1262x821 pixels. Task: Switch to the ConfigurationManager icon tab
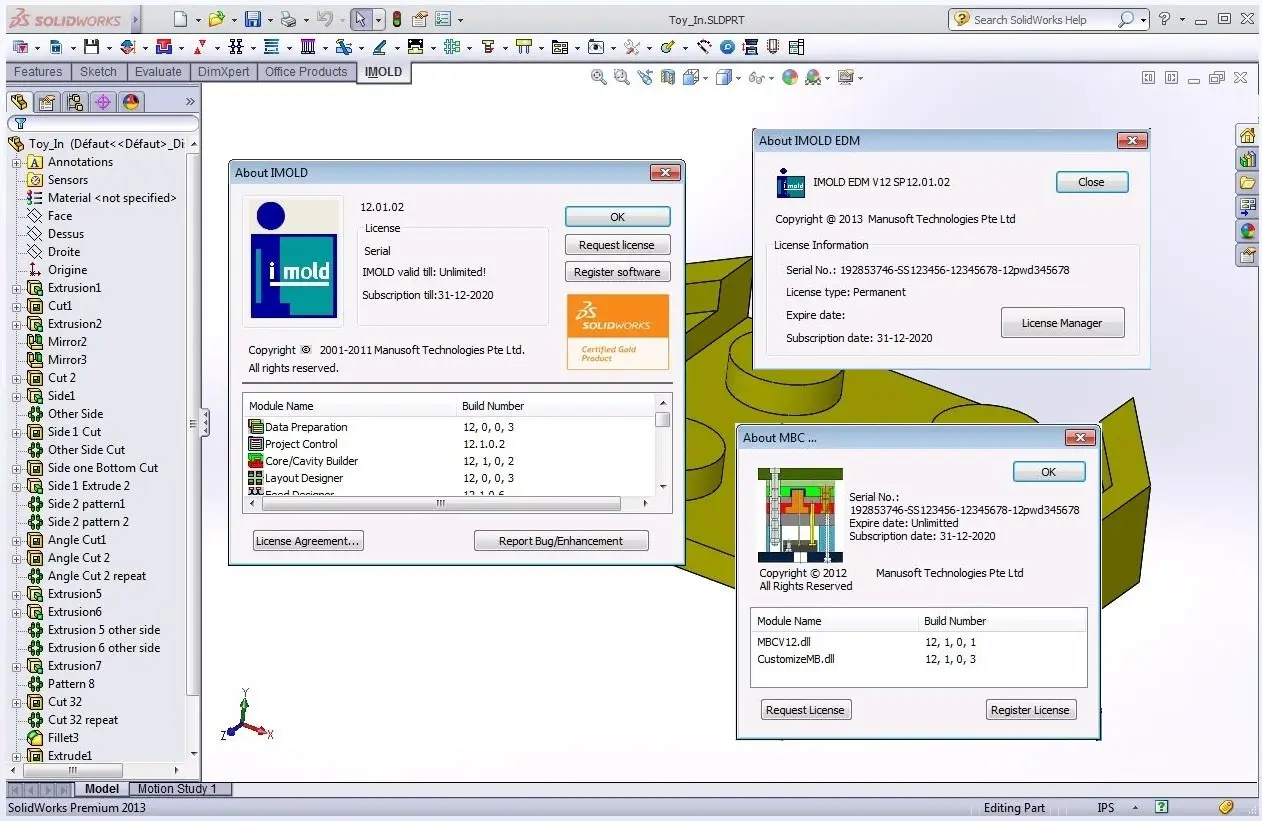(75, 102)
